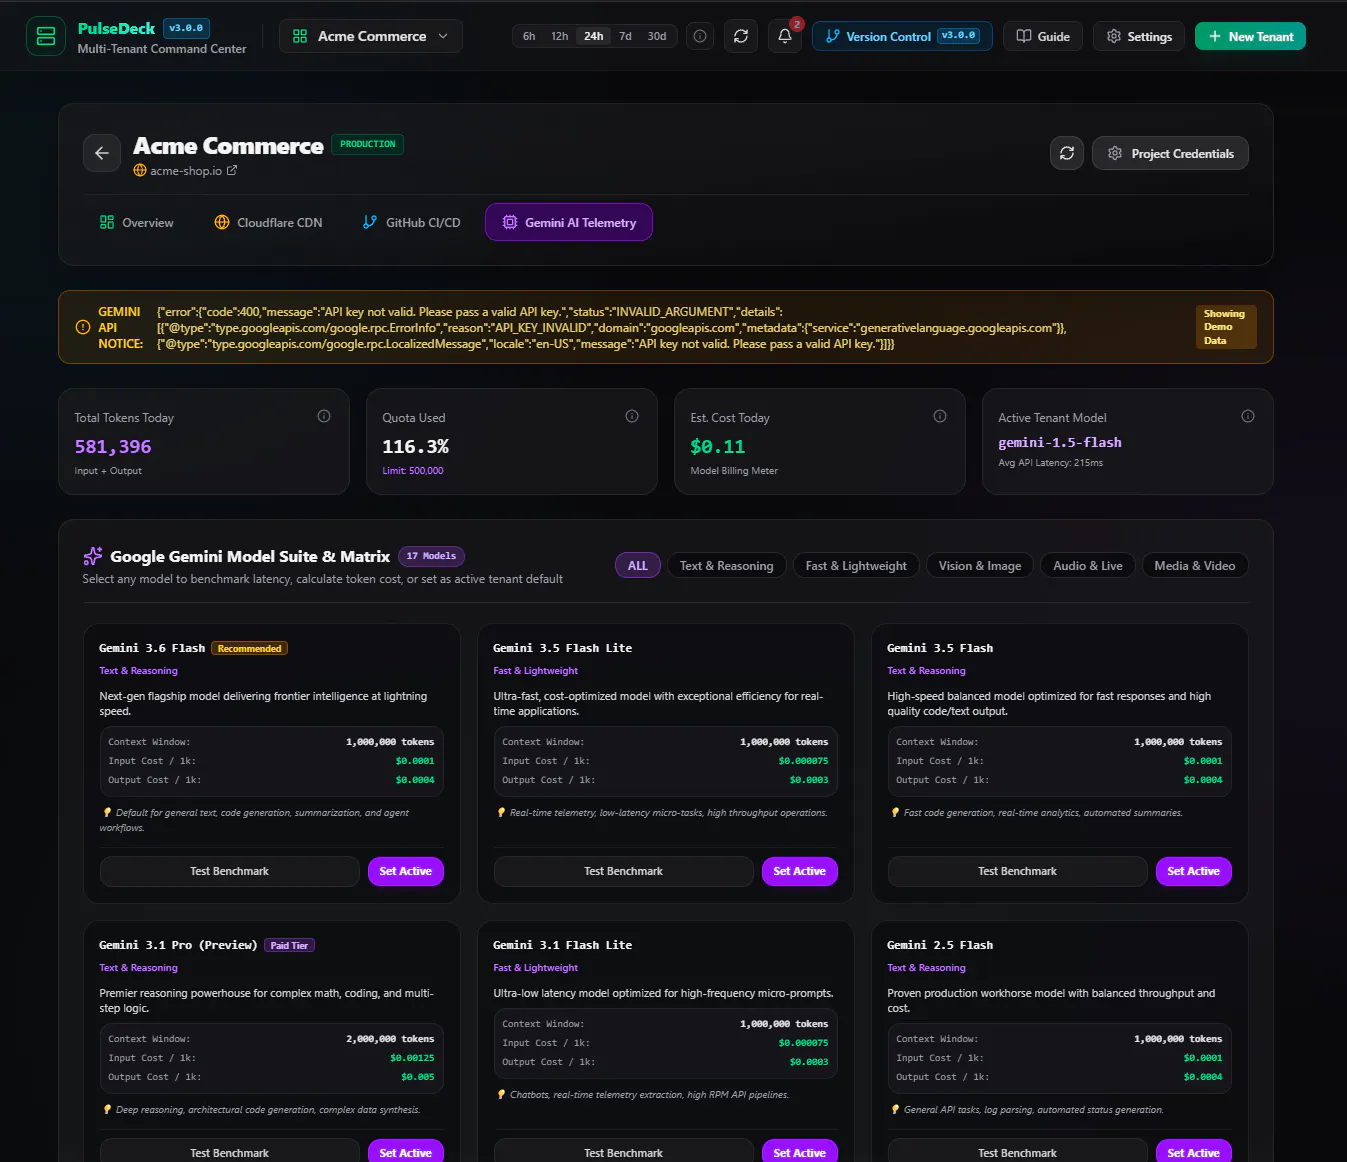Select the 12h time range
Image resolution: width=1347 pixels, height=1162 pixels.
click(x=560, y=36)
